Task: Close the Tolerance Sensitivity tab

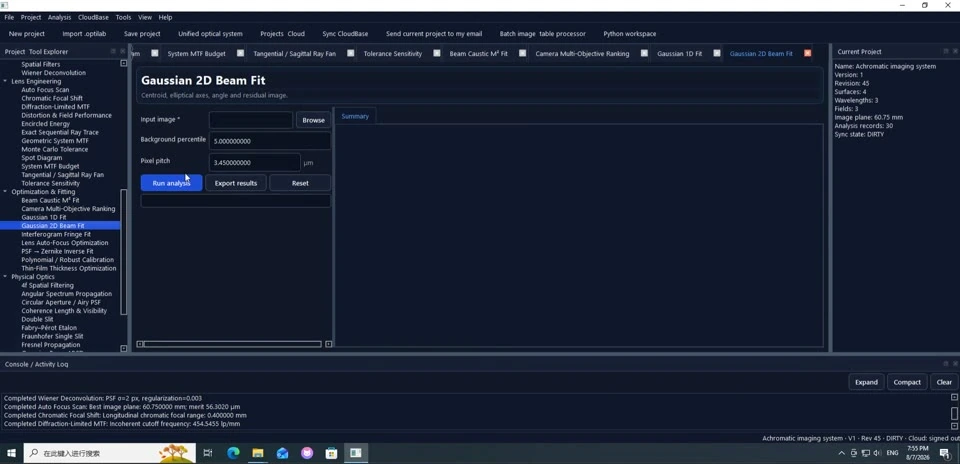Action: 437,53
